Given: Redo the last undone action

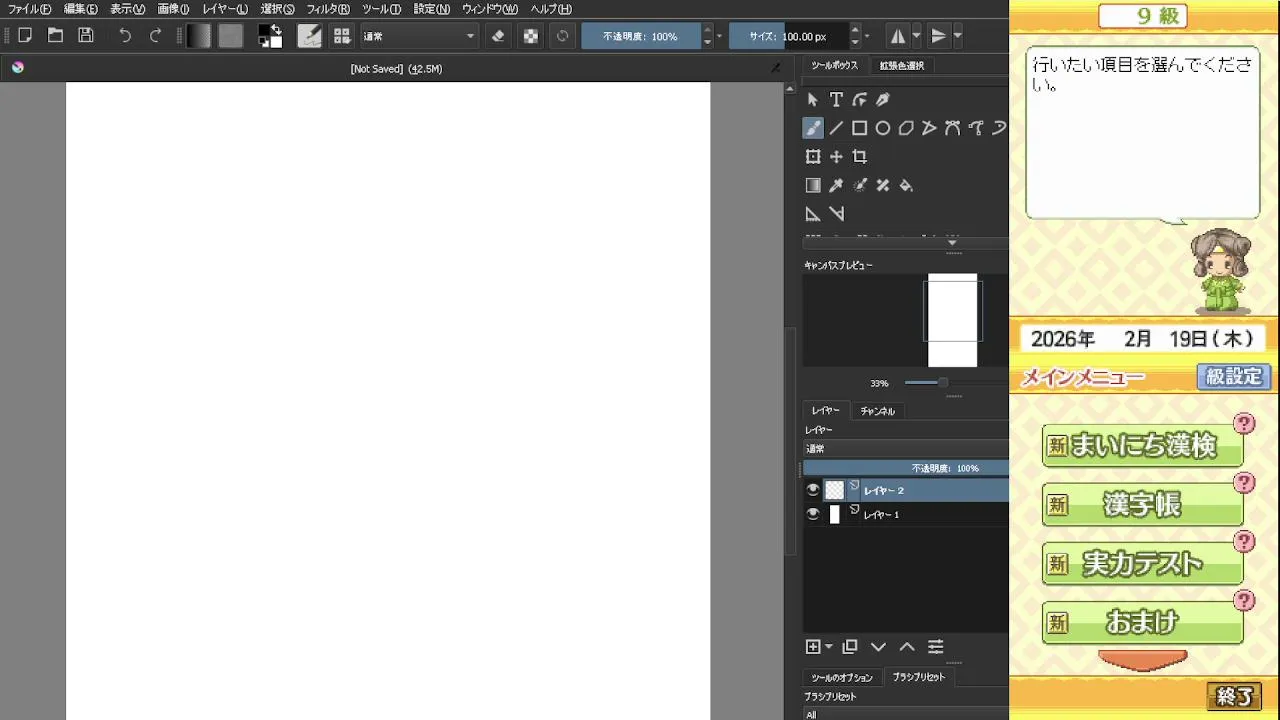Looking at the screenshot, I should tap(155, 36).
